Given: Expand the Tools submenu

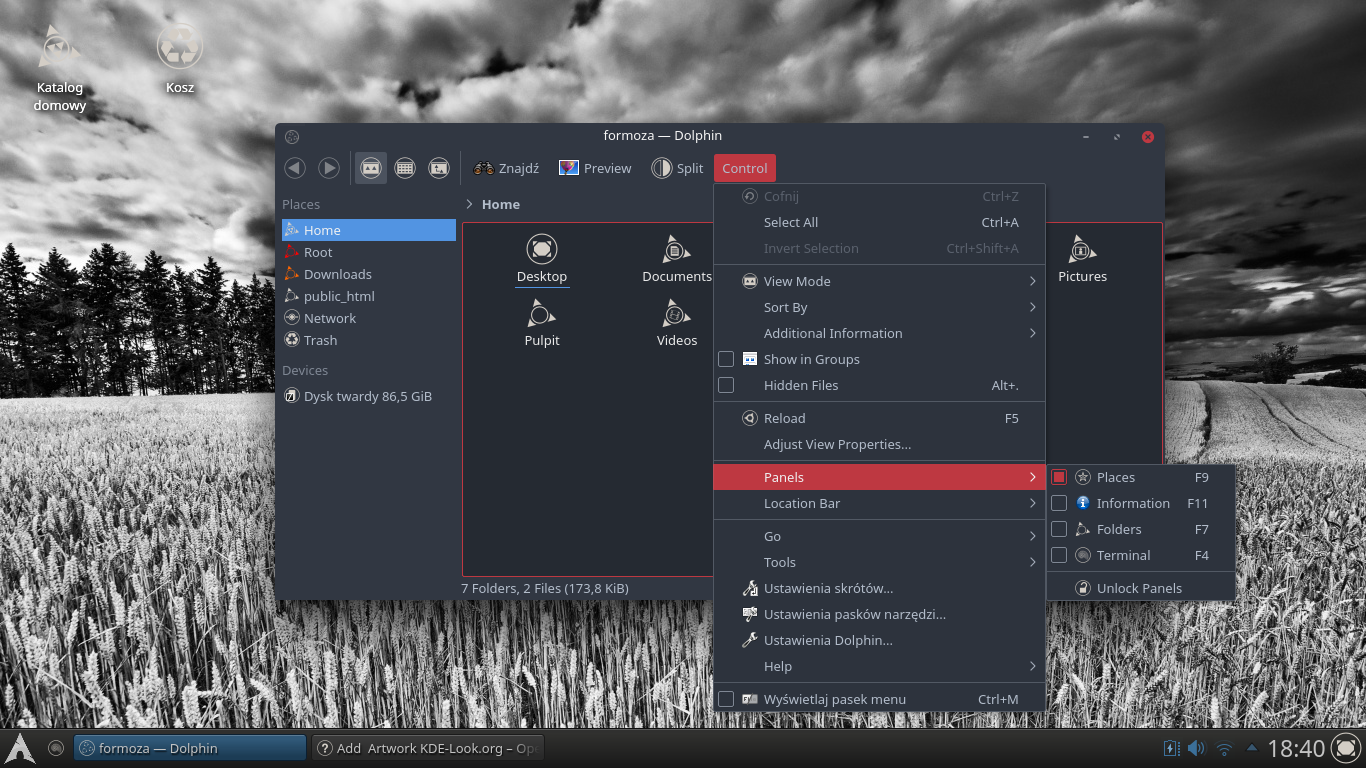Looking at the screenshot, I should (x=879, y=562).
